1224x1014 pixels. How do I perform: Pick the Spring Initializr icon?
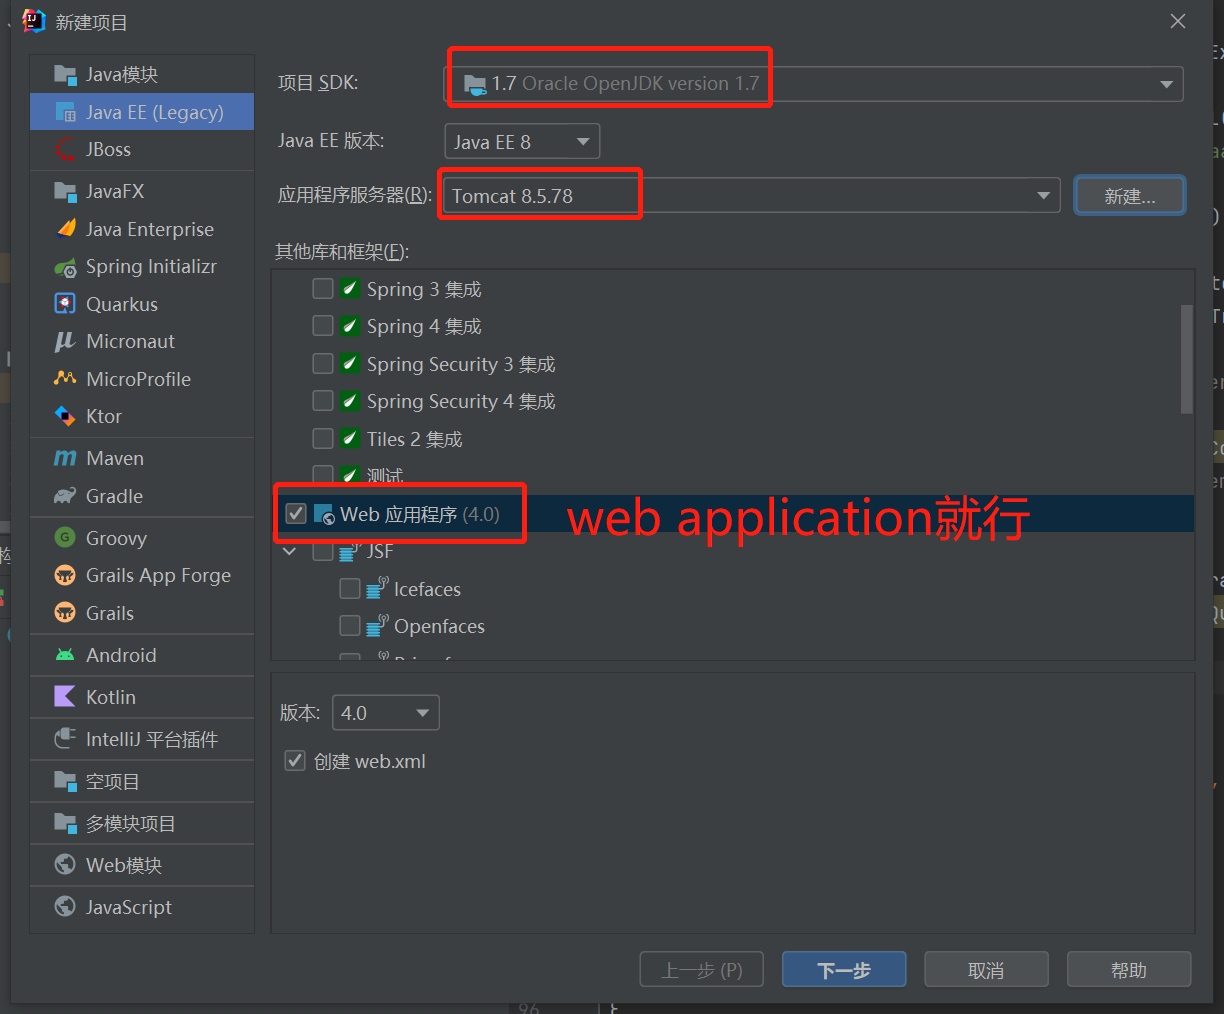click(65, 266)
